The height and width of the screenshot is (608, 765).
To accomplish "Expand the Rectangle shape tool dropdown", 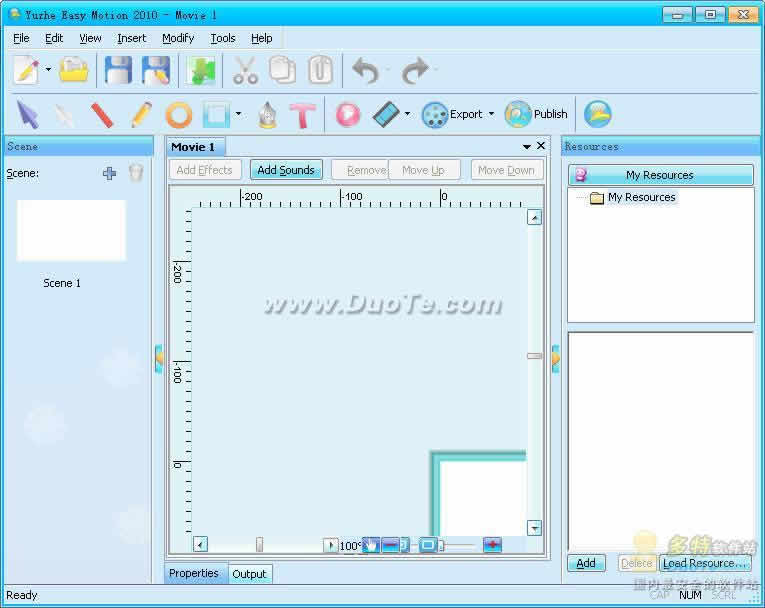I will pyautogui.click(x=238, y=114).
